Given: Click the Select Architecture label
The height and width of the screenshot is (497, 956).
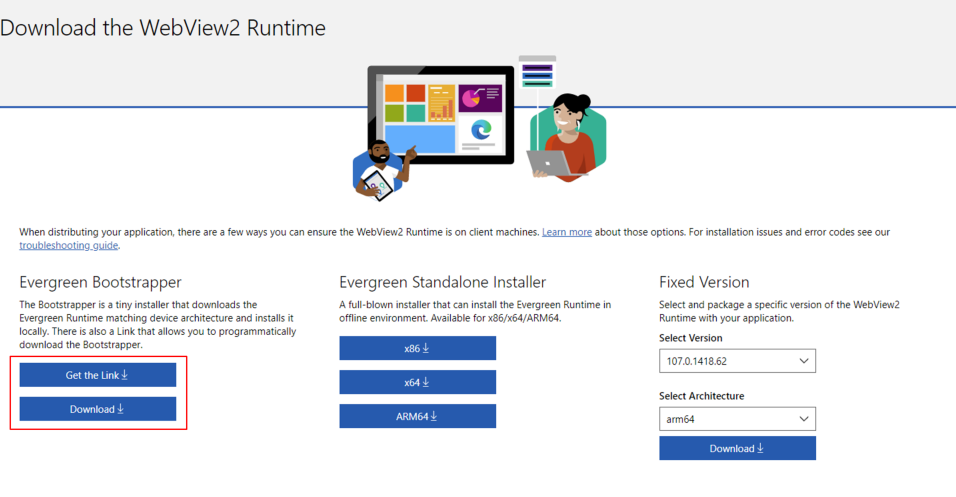Looking at the screenshot, I should 702,396.
